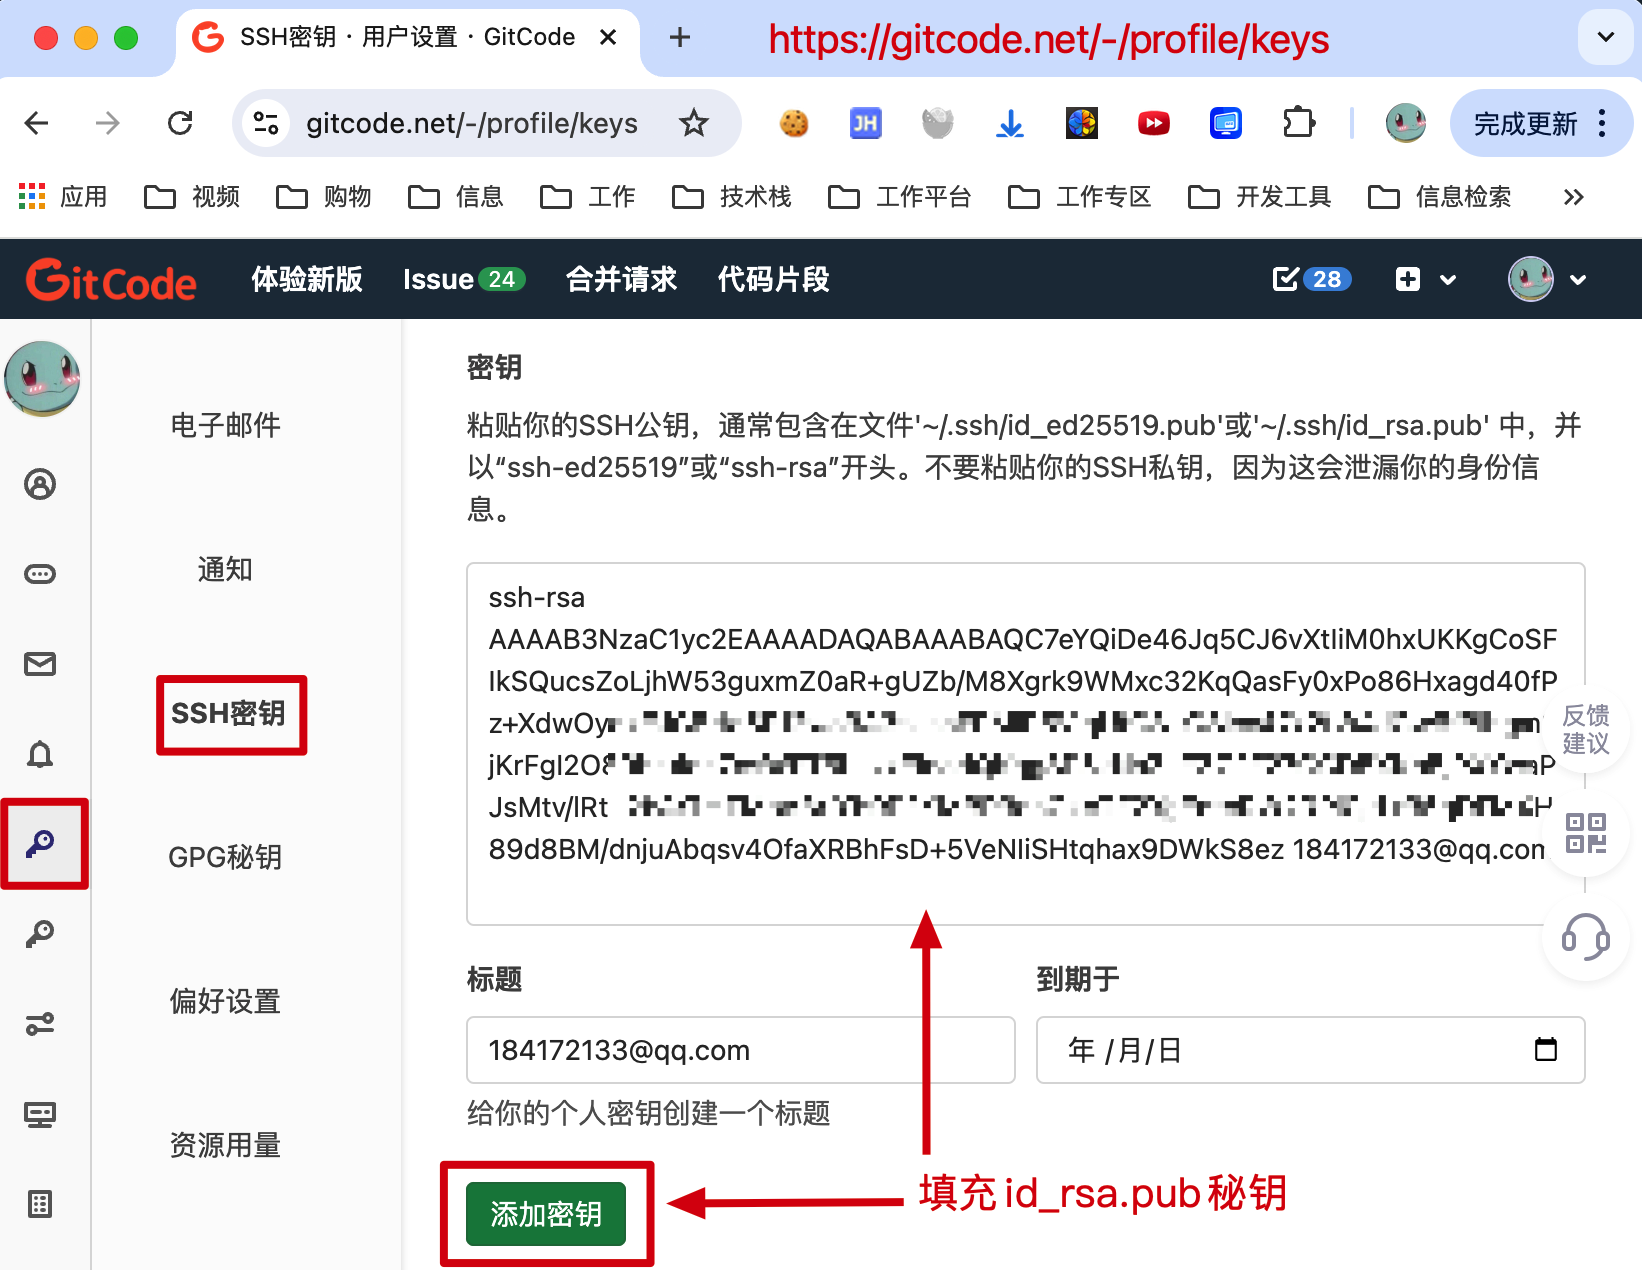1642x1270 pixels.
Task: Expand the create new plus dropdown
Action: click(1426, 279)
